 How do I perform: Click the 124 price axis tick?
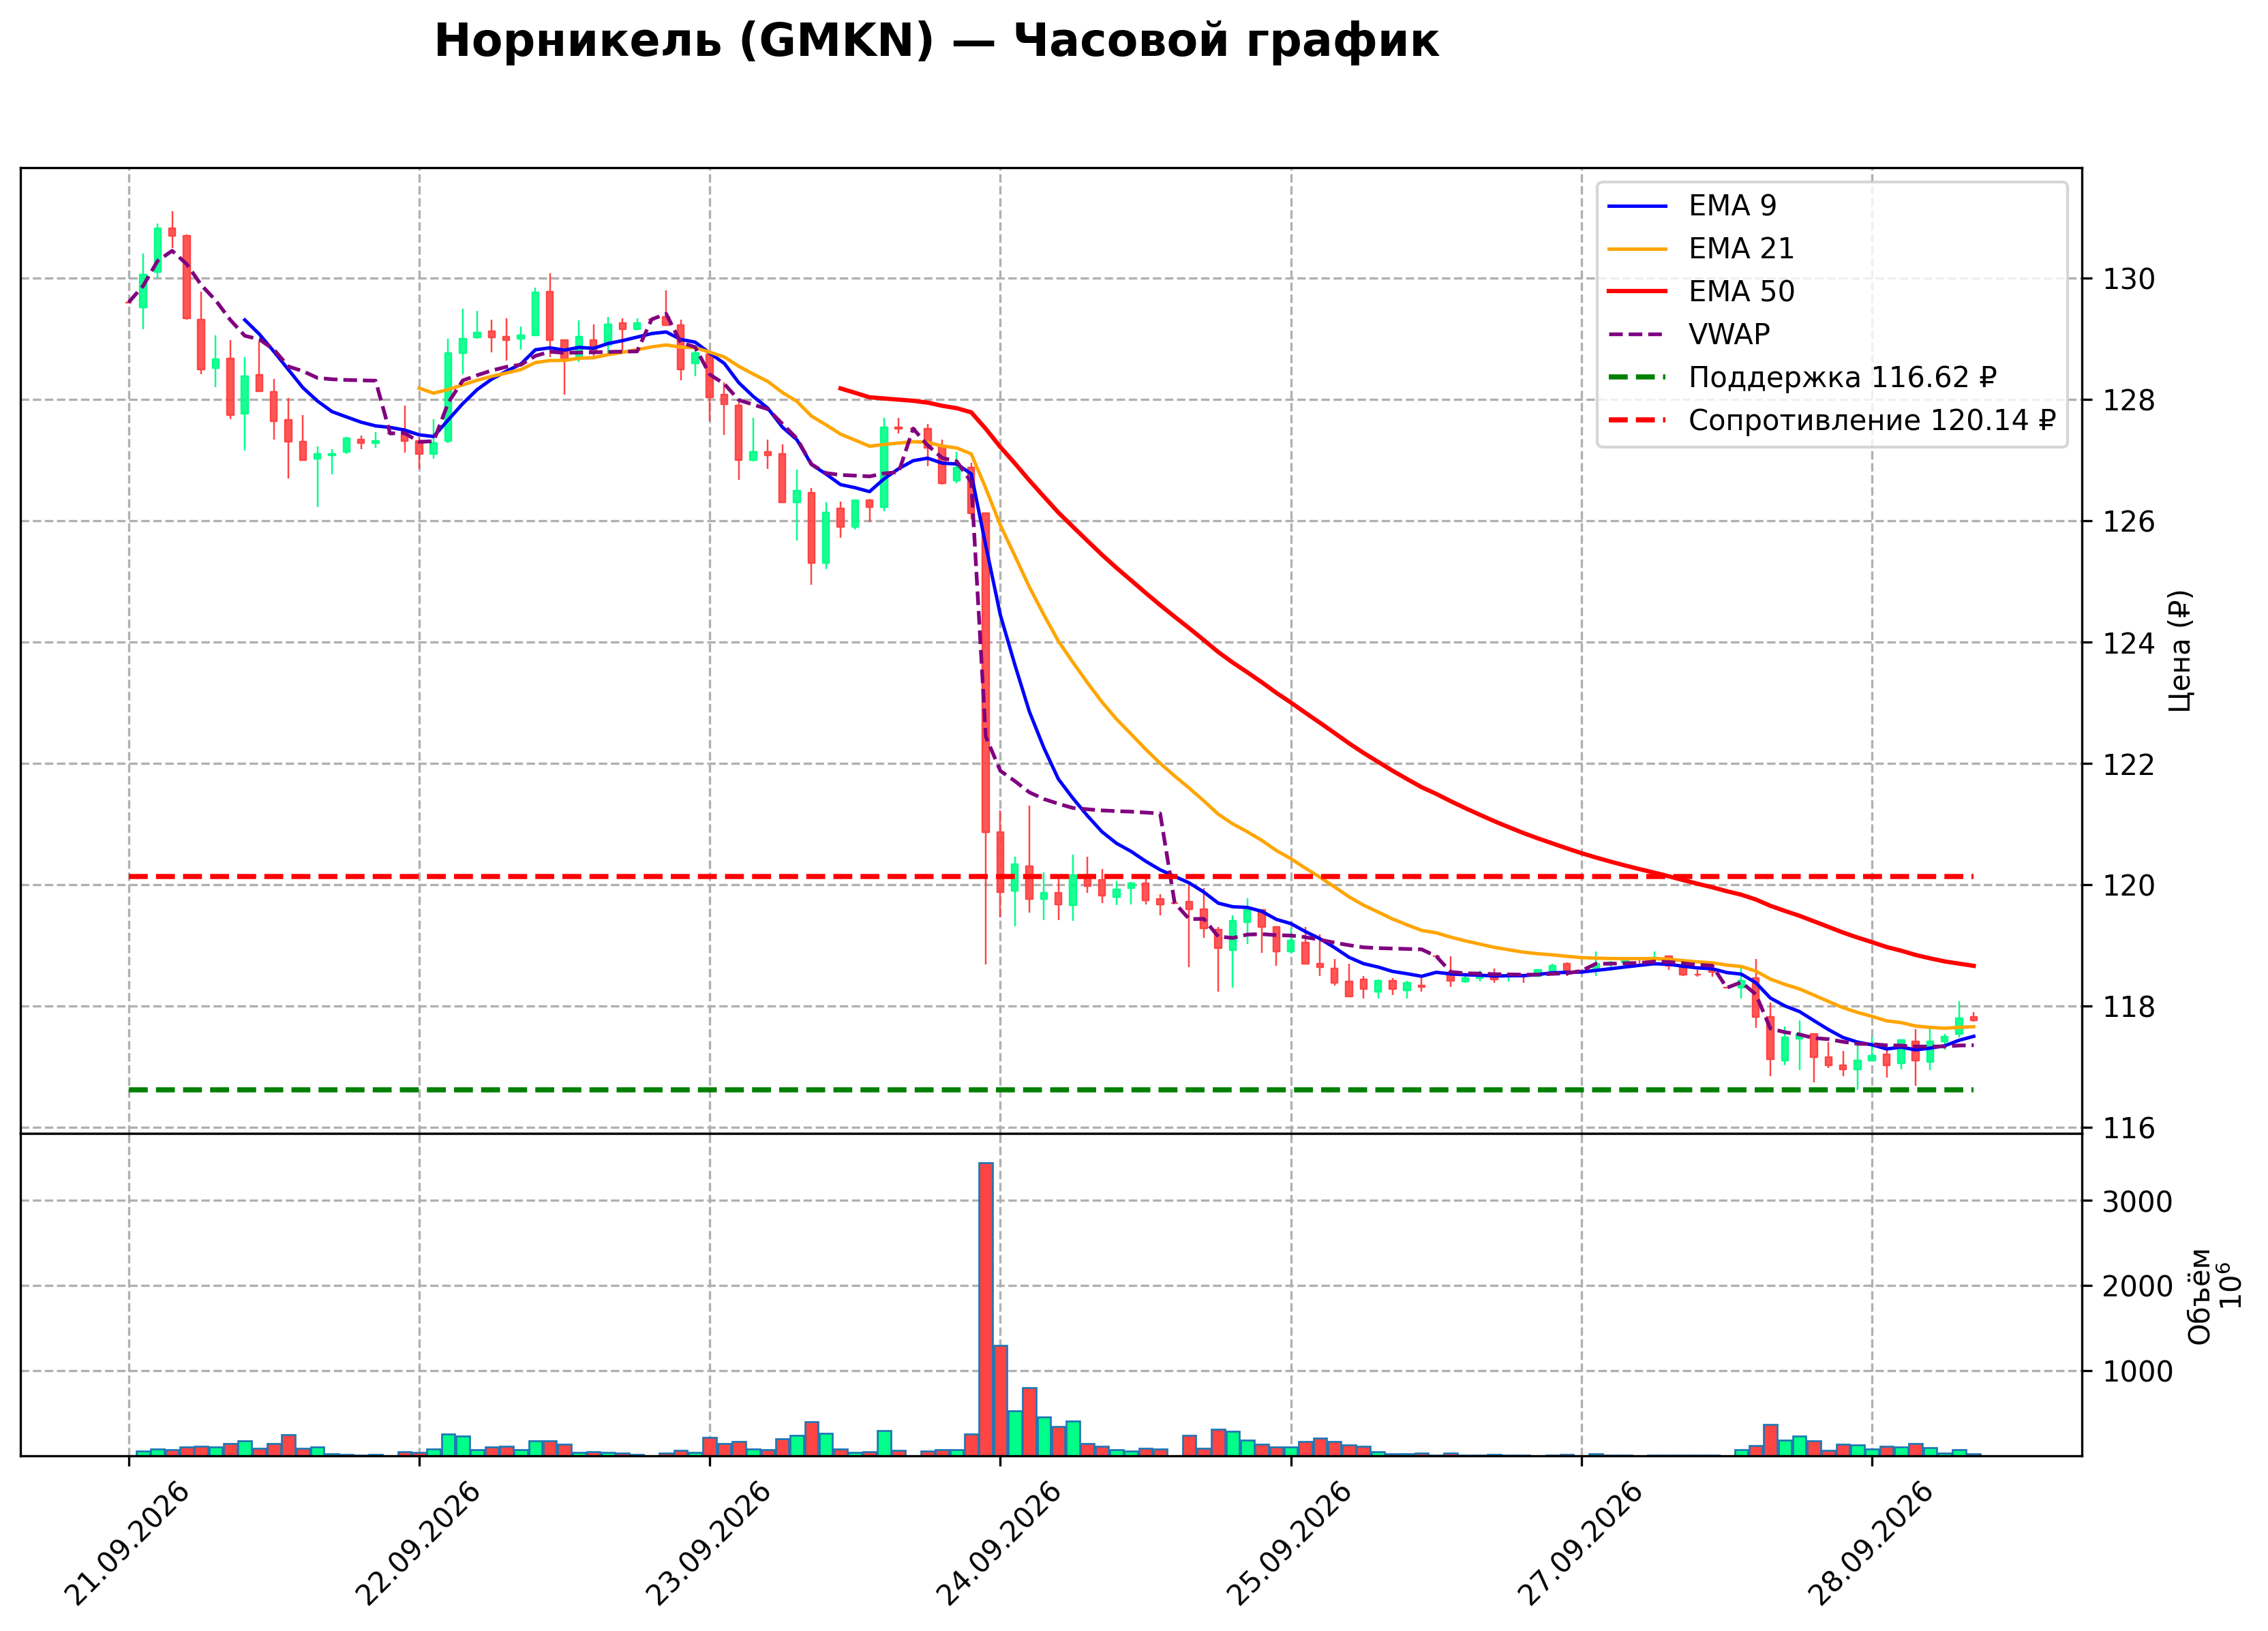point(2128,643)
